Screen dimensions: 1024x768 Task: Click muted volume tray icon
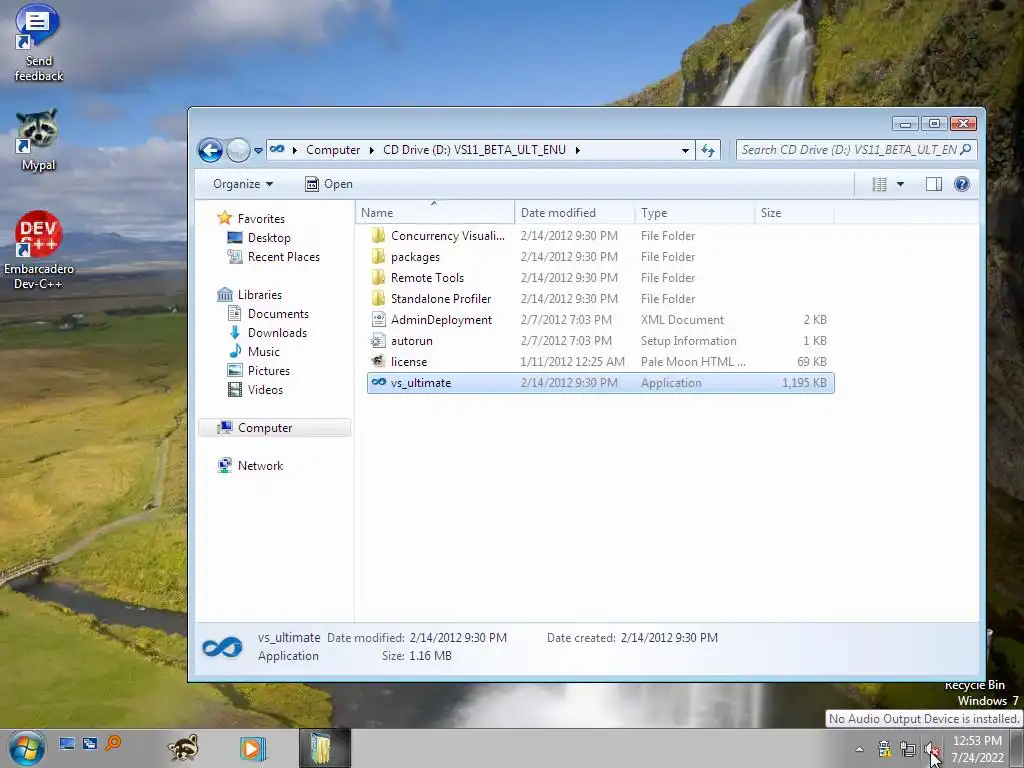click(x=932, y=750)
